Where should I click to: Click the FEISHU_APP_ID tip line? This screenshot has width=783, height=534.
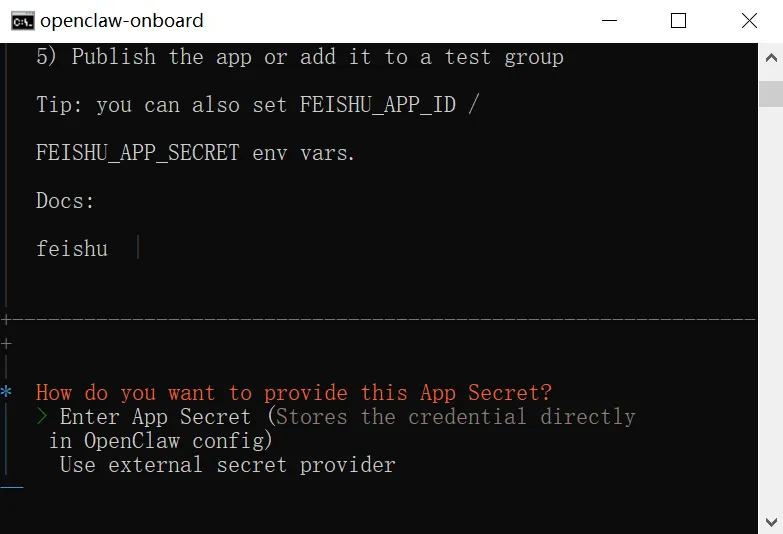257,105
